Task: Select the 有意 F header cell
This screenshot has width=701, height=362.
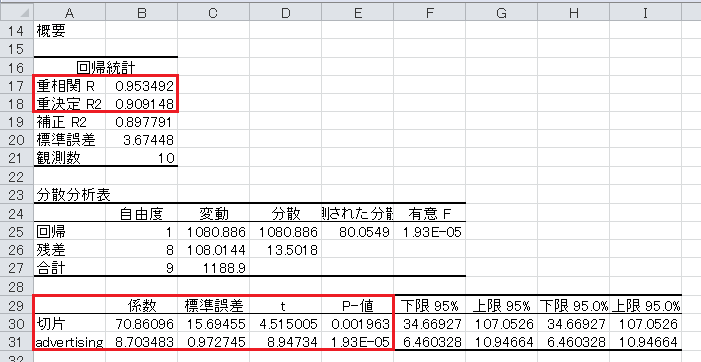Action: pos(430,214)
